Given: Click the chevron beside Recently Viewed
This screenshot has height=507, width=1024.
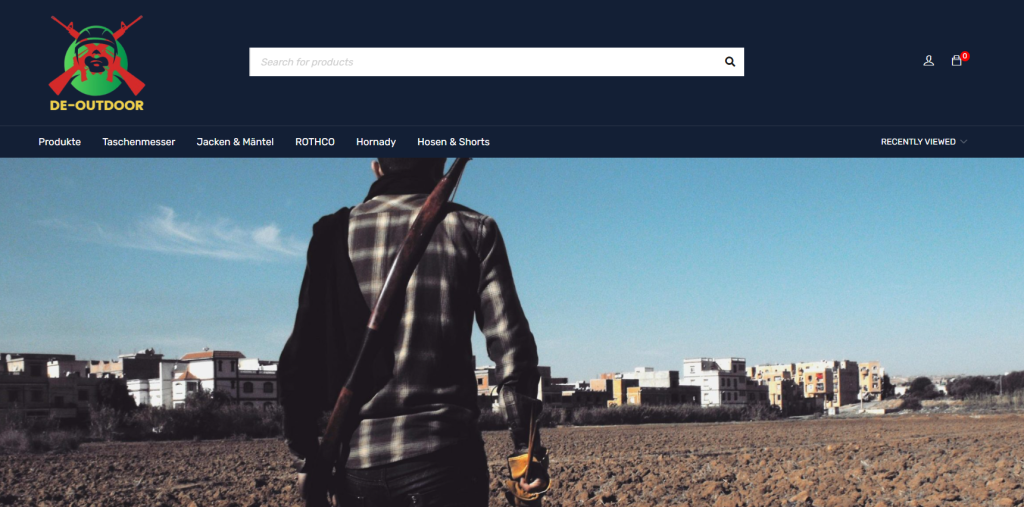Looking at the screenshot, I should [x=964, y=142].
